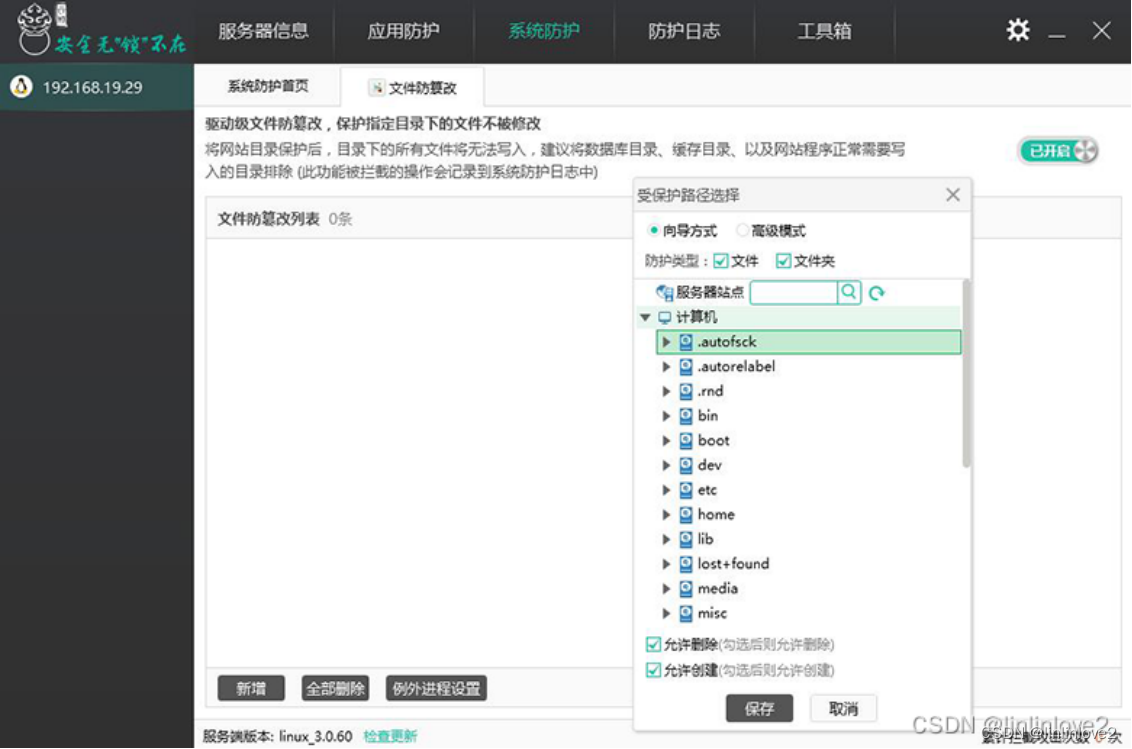
Task: Click the dev folder icon
Action: (x=686, y=465)
